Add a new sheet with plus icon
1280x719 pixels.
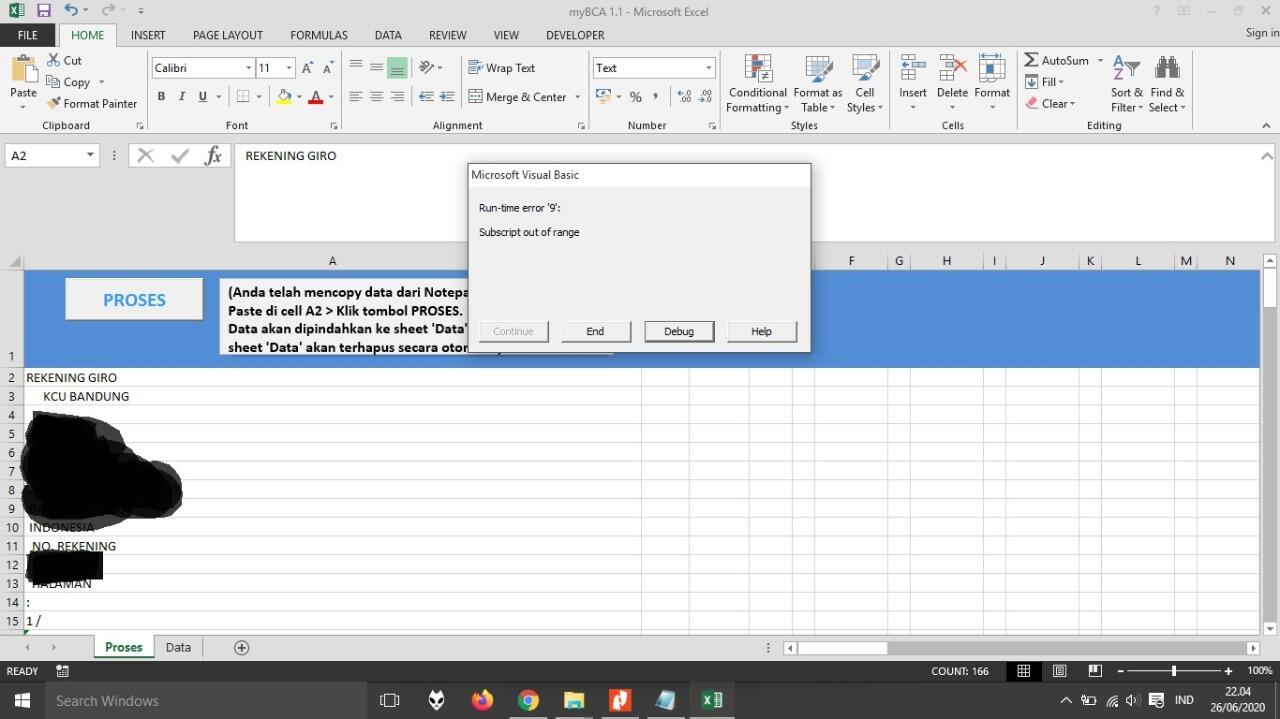241,647
